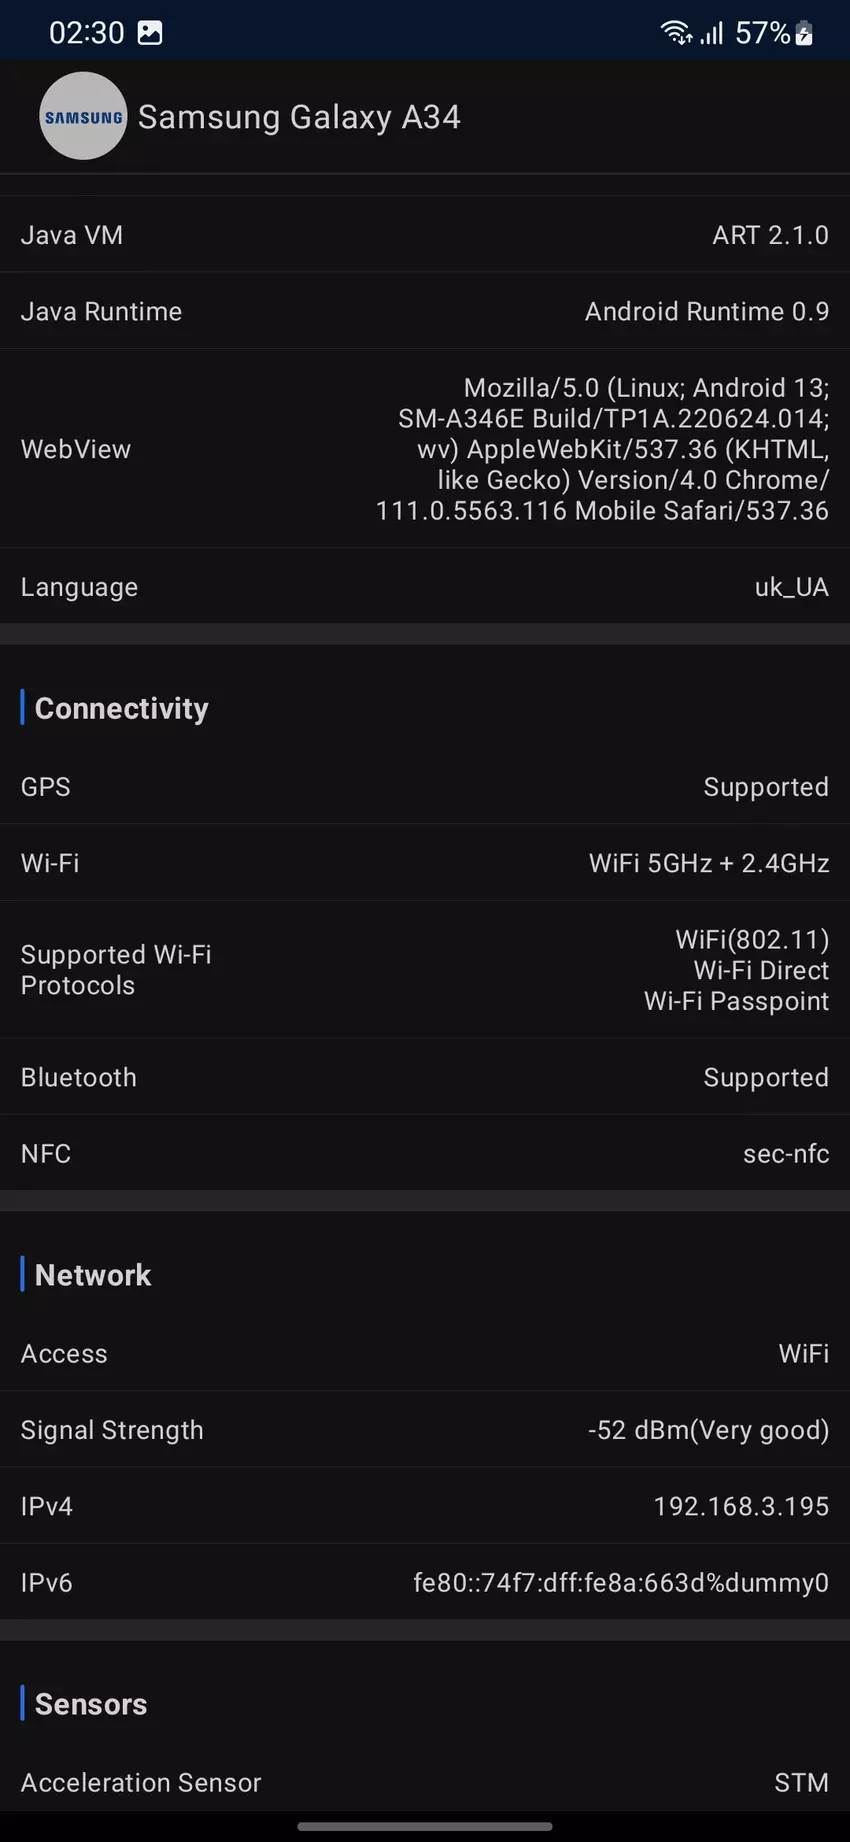Image resolution: width=850 pixels, height=1842 pixels.
Task: Tap the Connectivity section header
Action: 121,708
